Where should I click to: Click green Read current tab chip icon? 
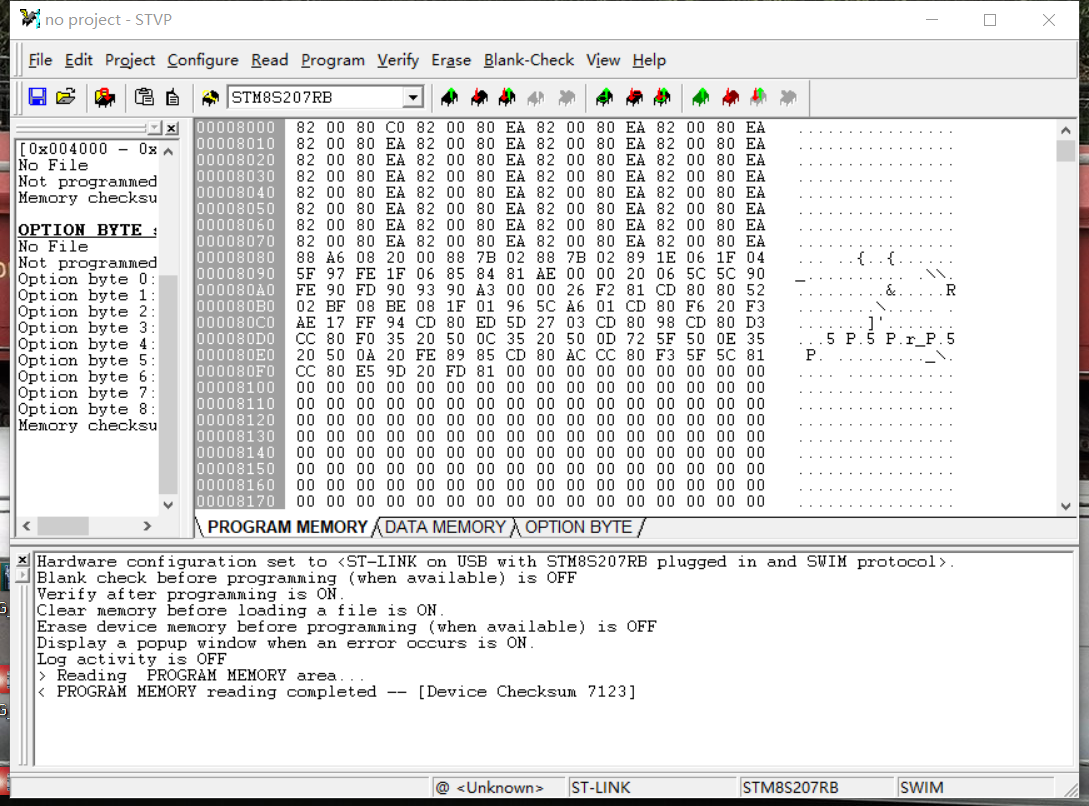pyautogui.click(x=449, y=97)
